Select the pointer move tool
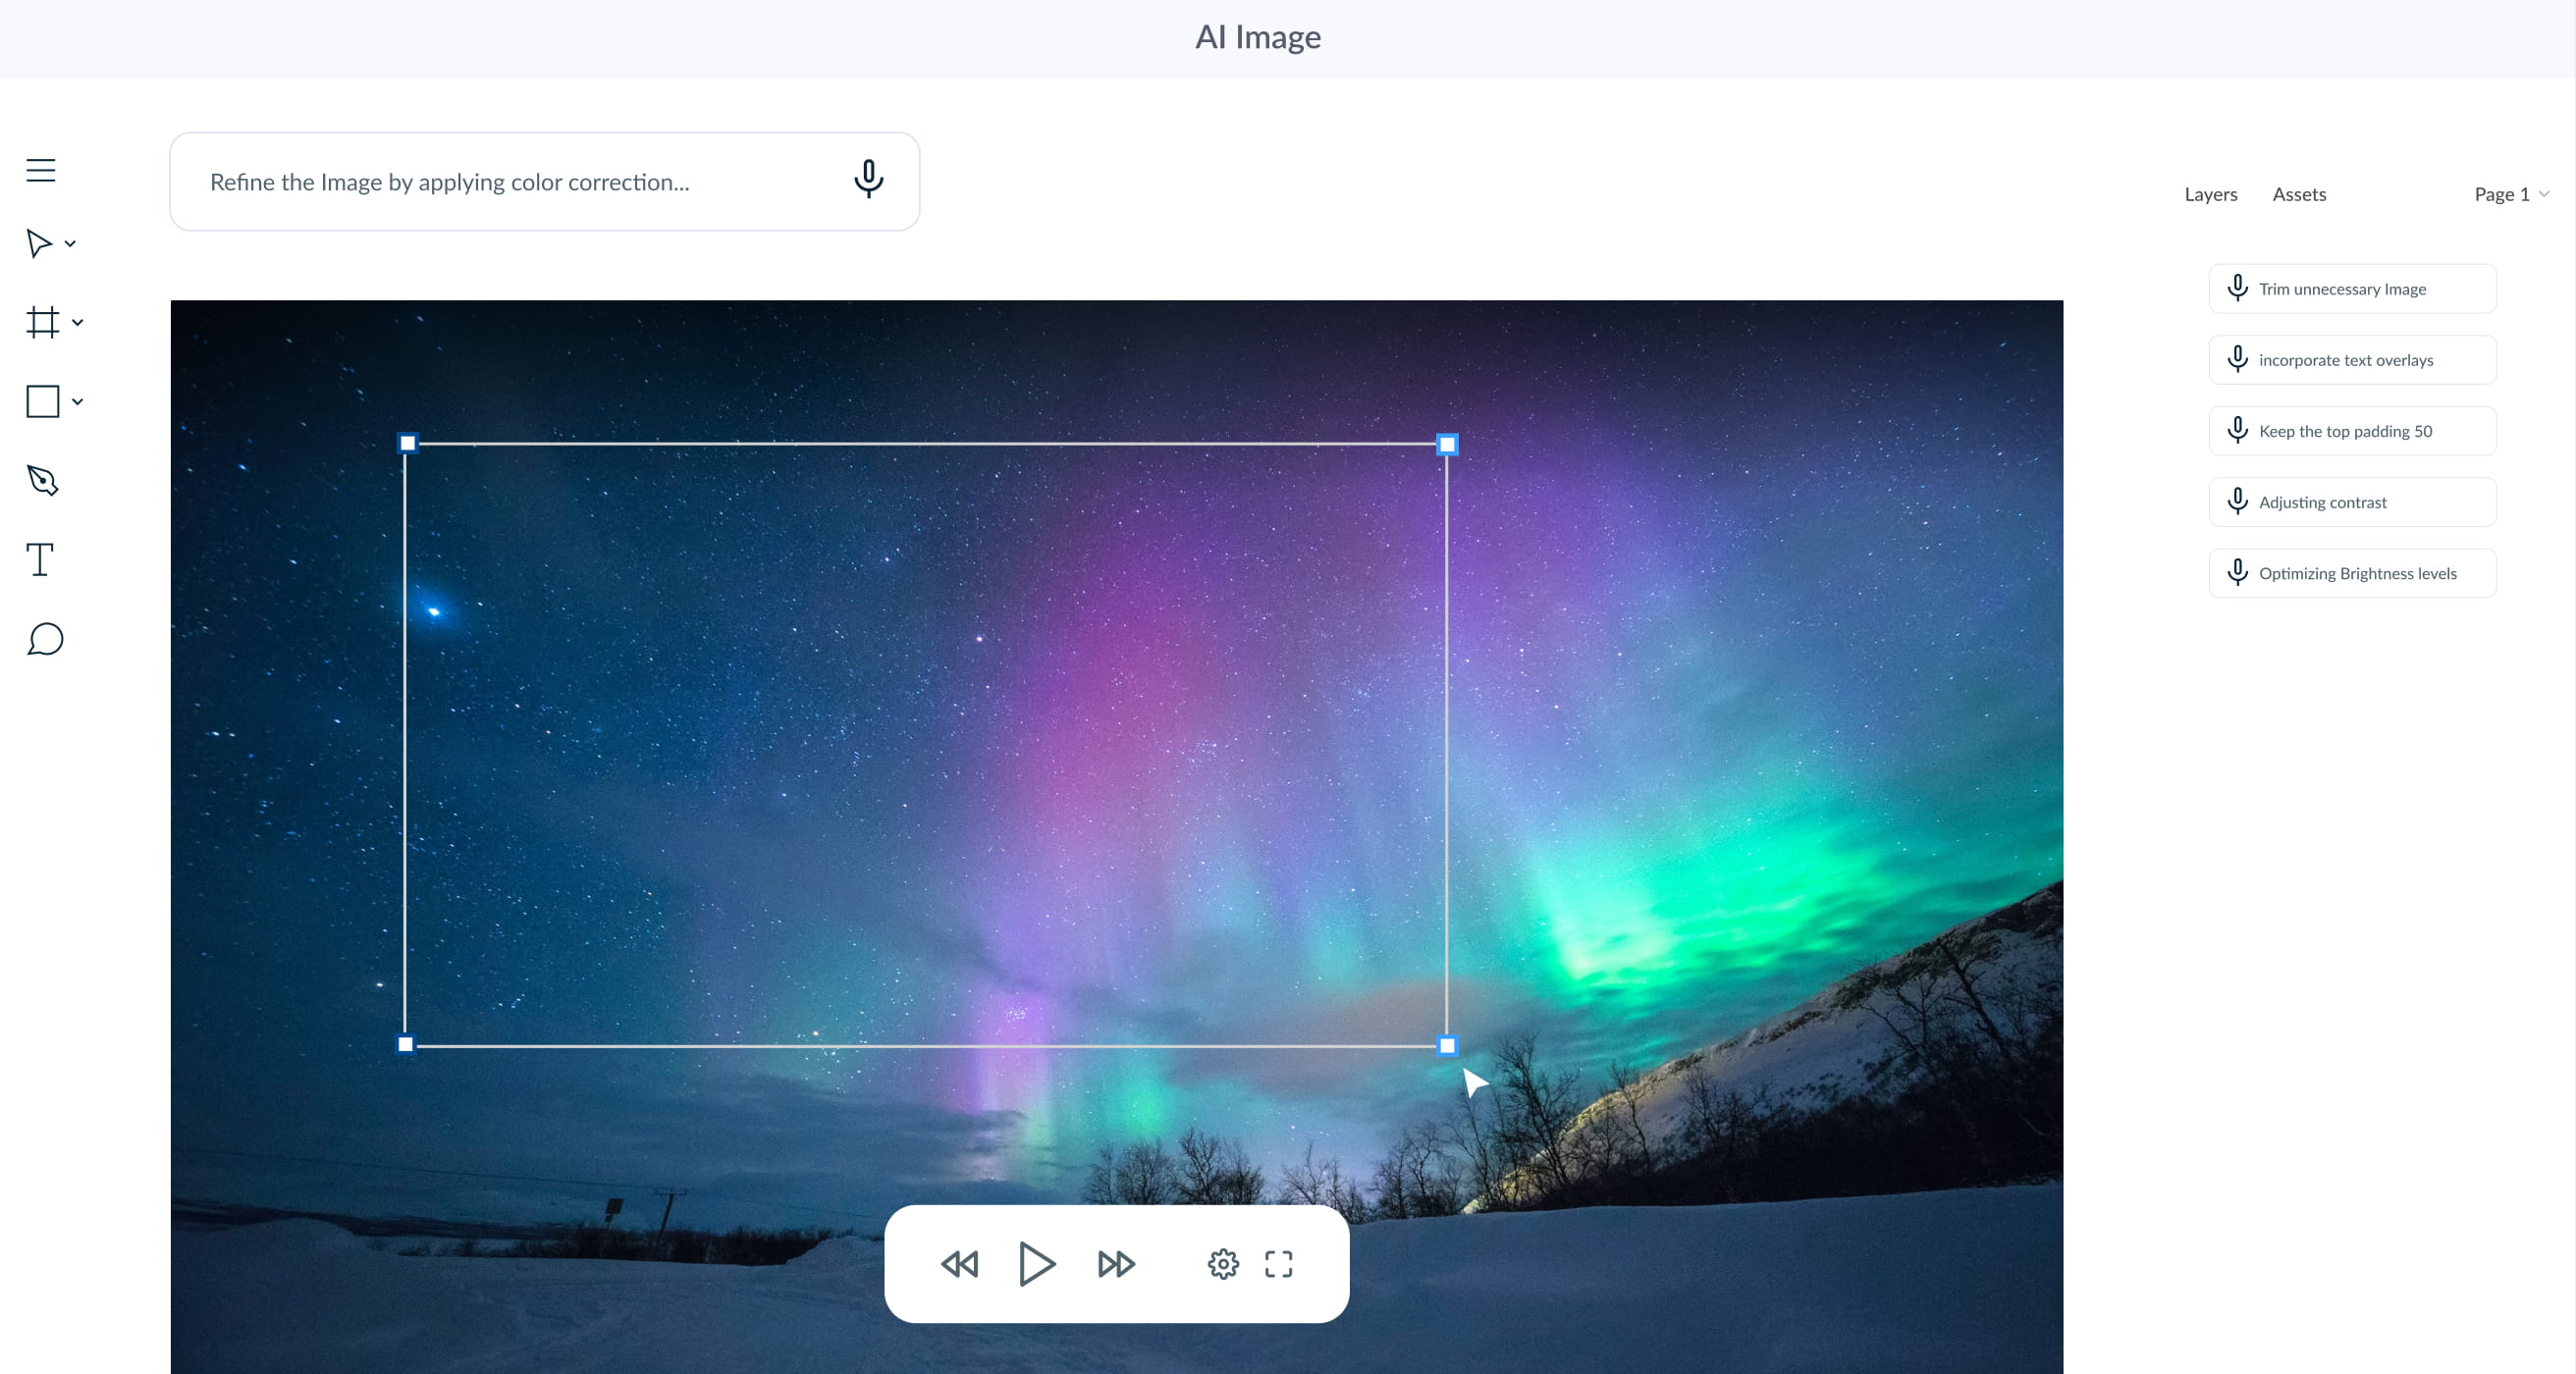The height and width of the screenshot is (1374, 2576). 38,243
